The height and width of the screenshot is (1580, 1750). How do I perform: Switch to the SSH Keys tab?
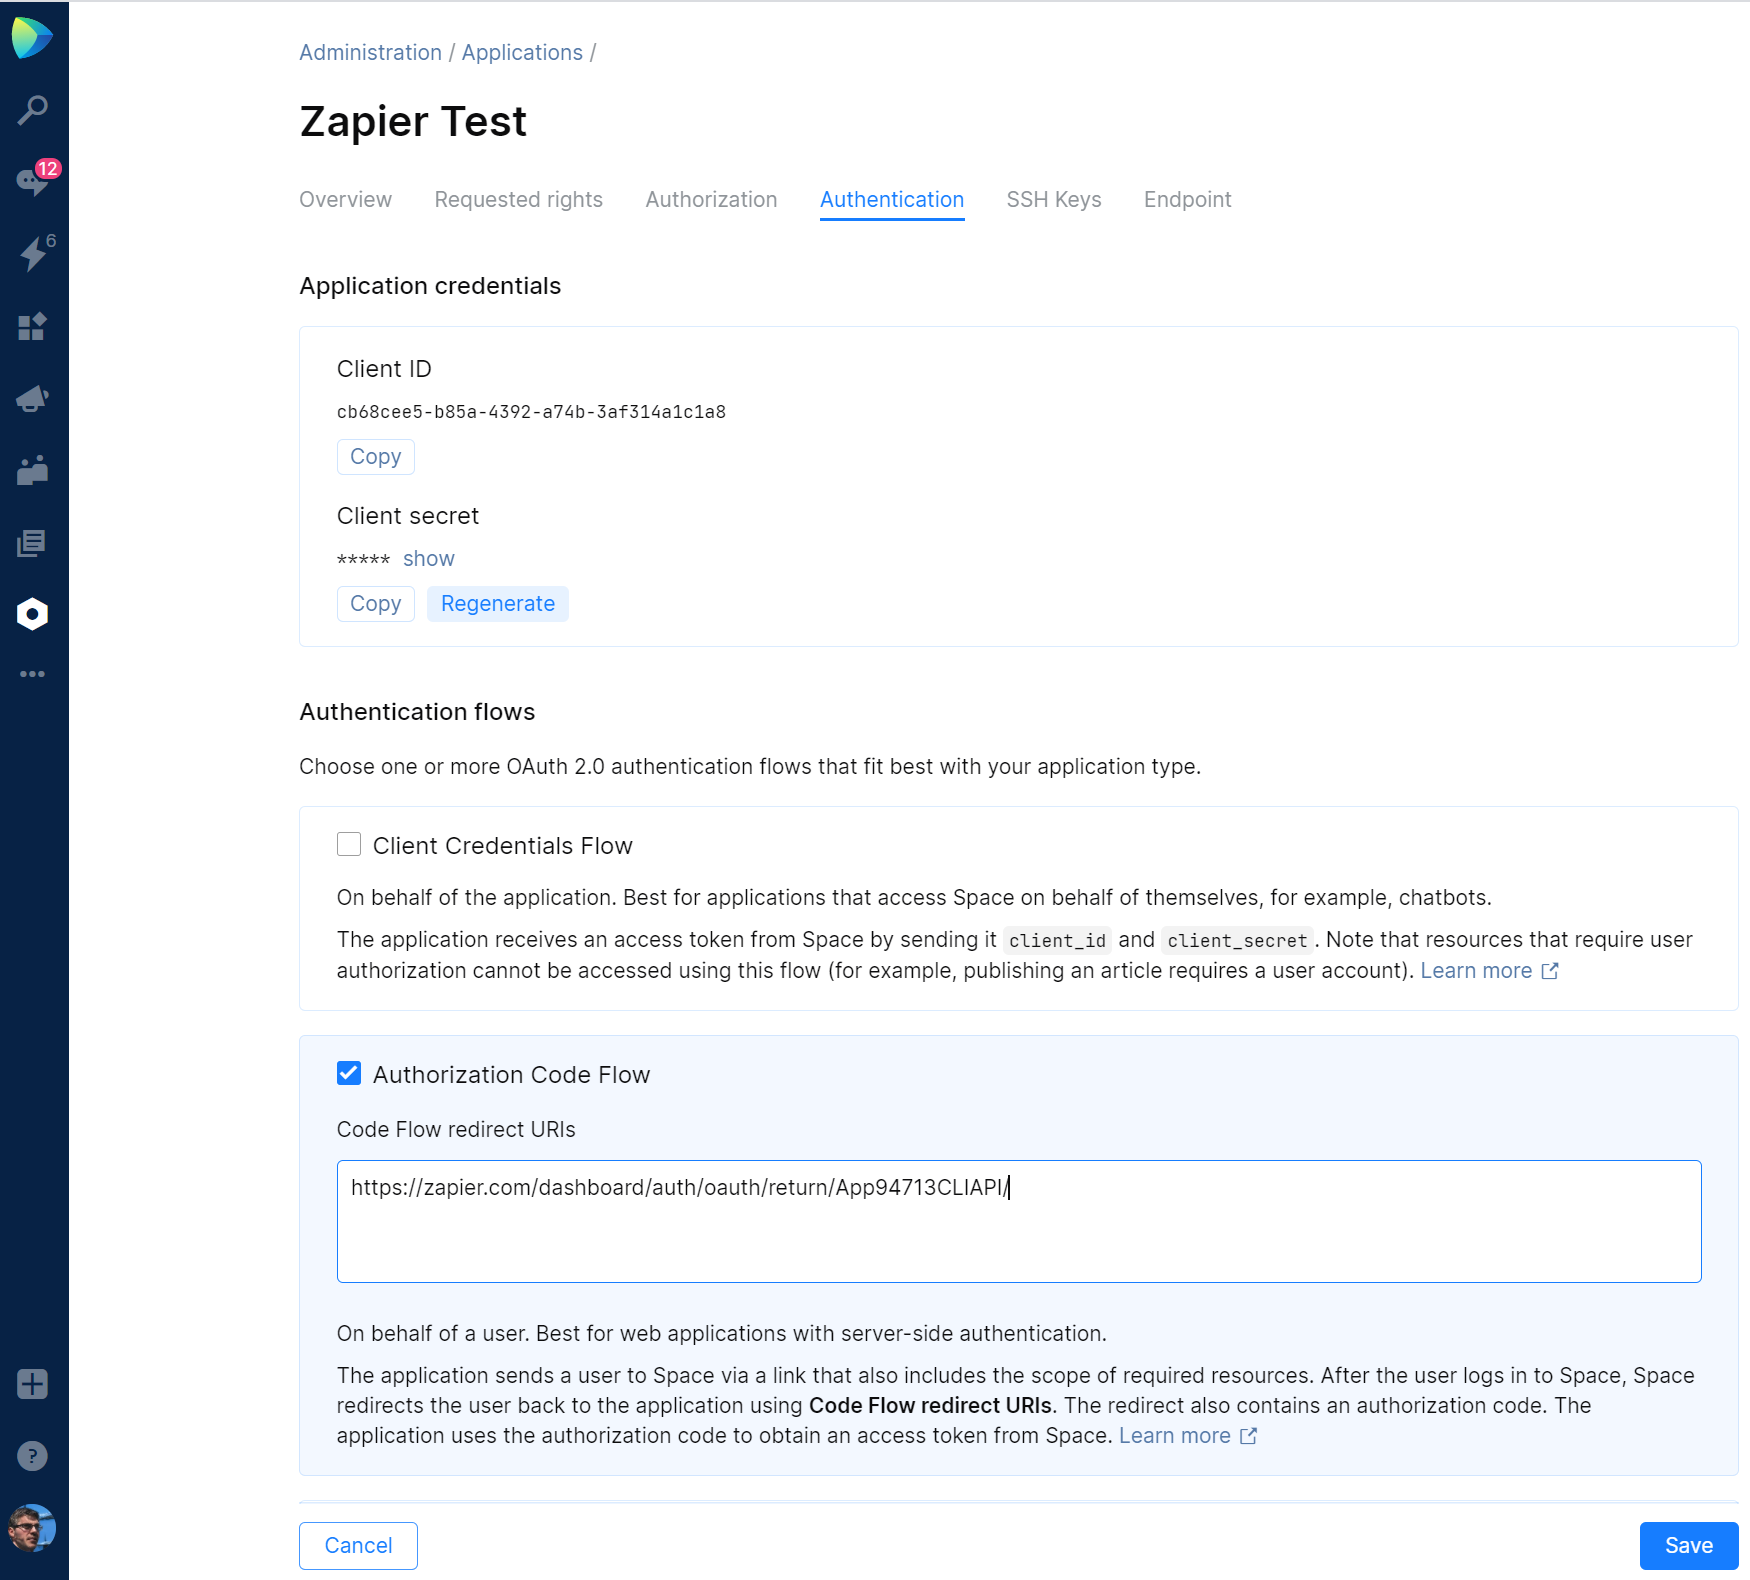pyautogui.click(x=1053, y=200)
